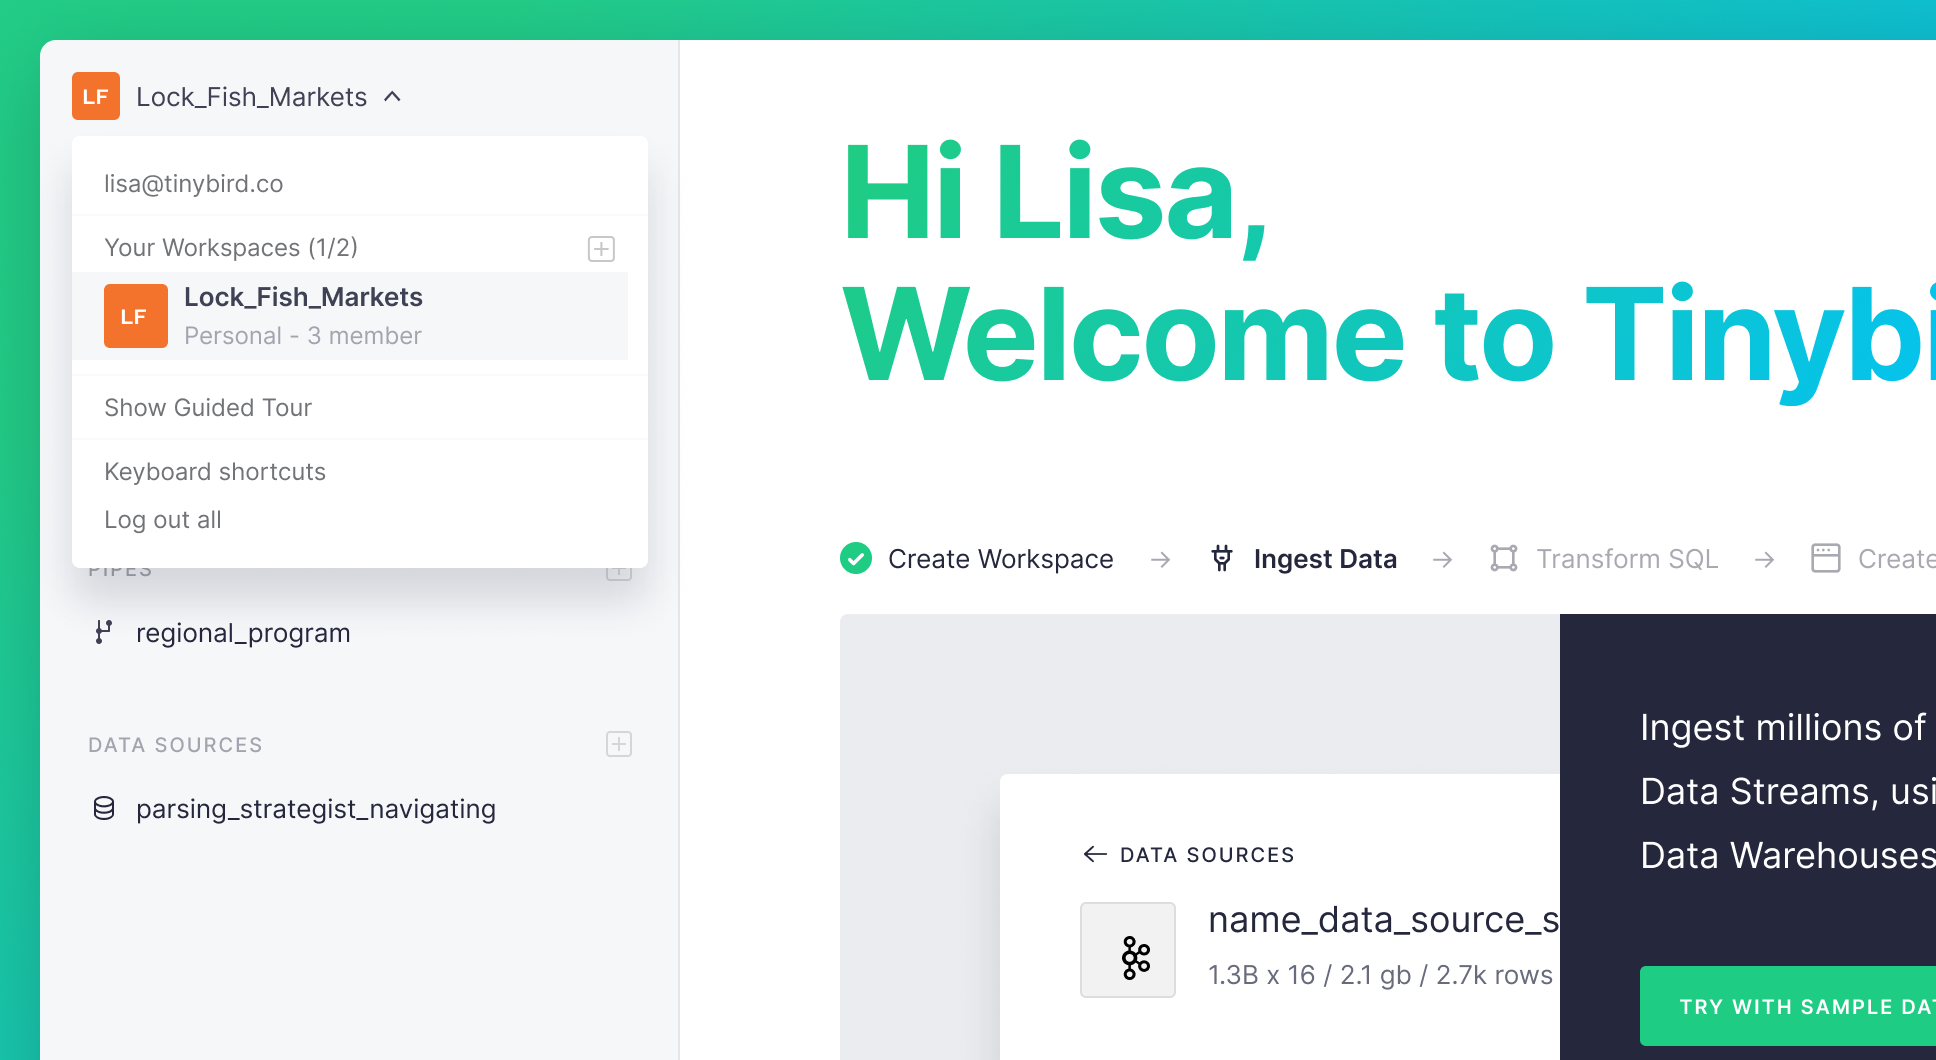Click the pipe branch icon beside regional_program
The width and height of the screenshot is (1936, 1060).
(x=103, y=632)
